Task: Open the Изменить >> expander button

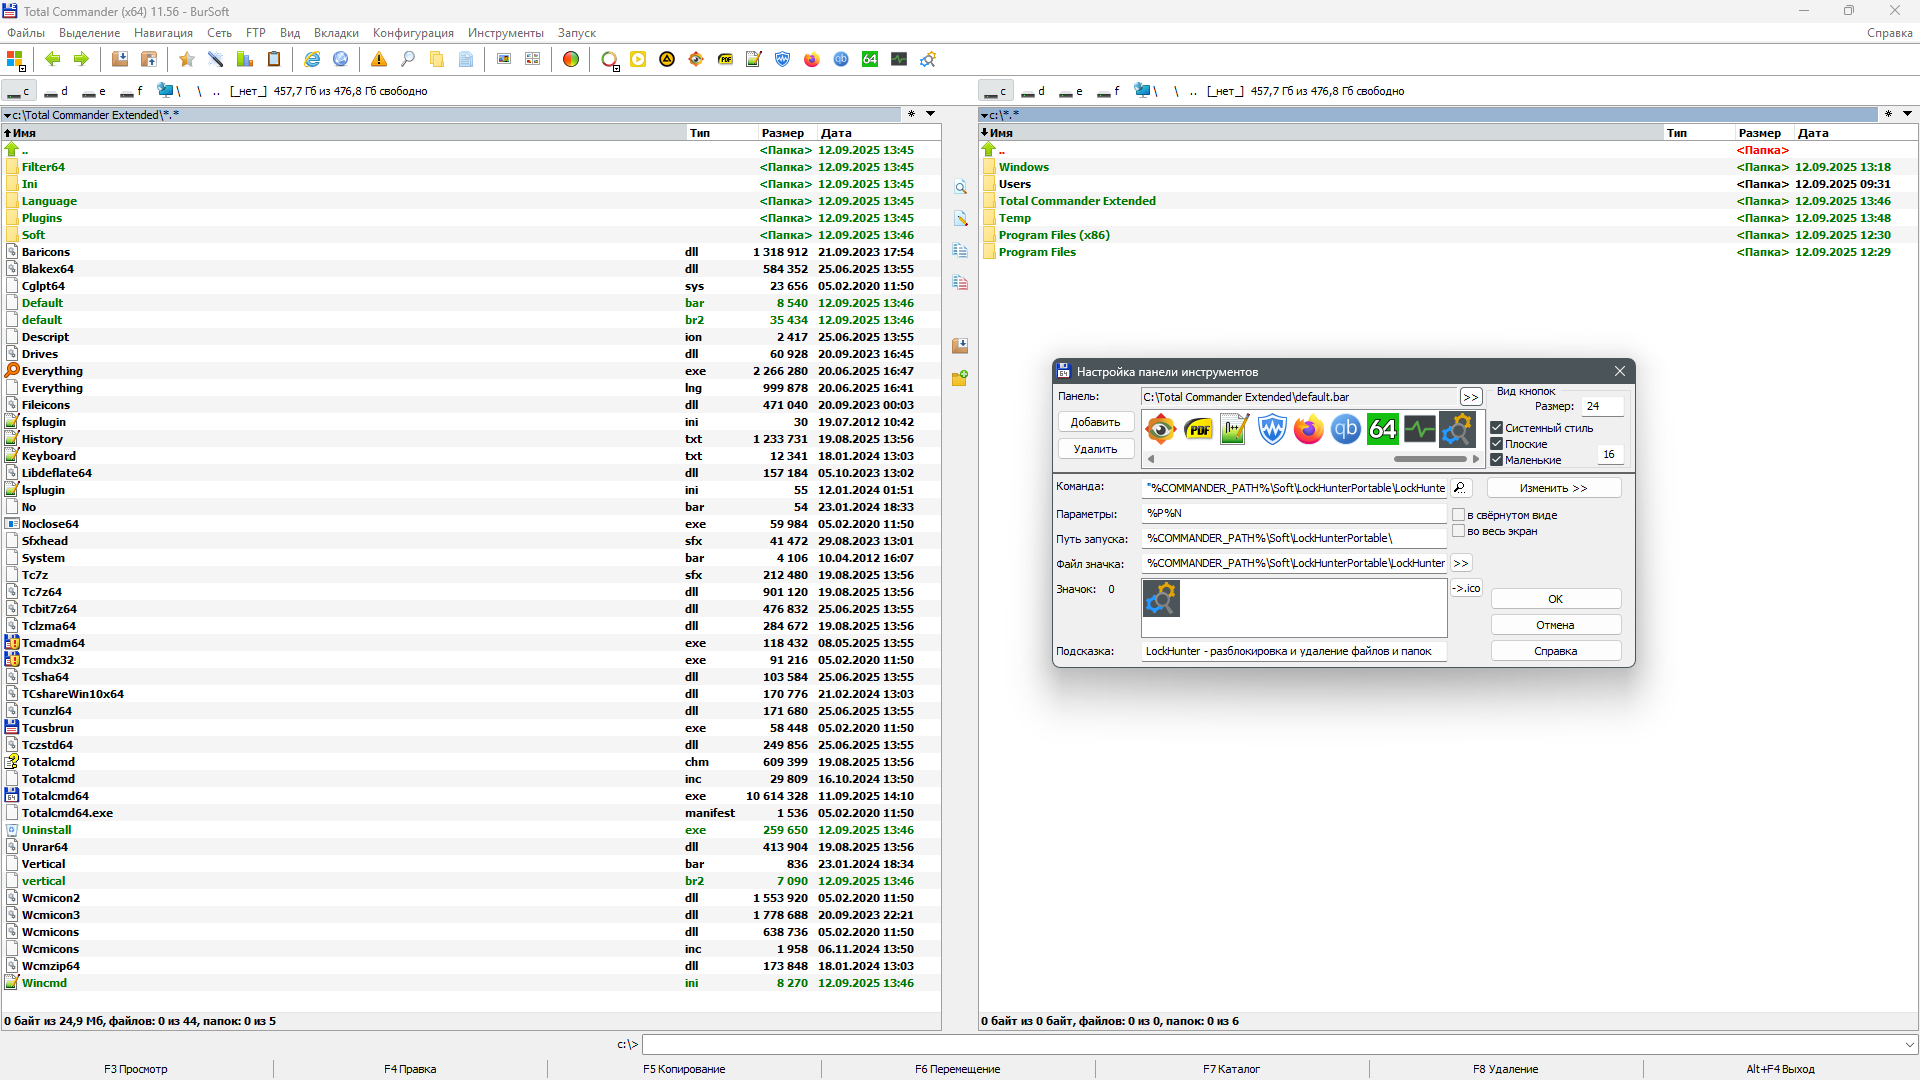Action: point(1554,488)
